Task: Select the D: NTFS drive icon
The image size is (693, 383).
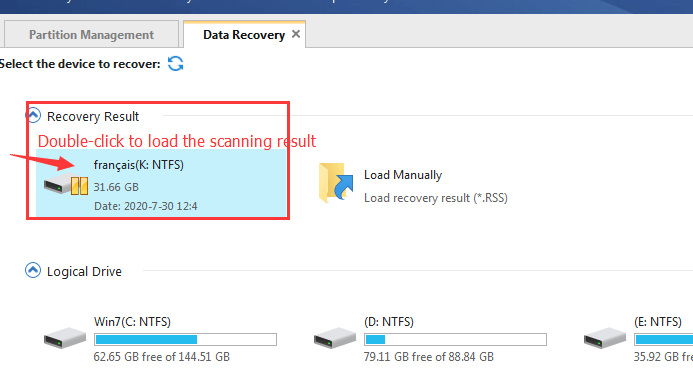Action: pos(335,338)
